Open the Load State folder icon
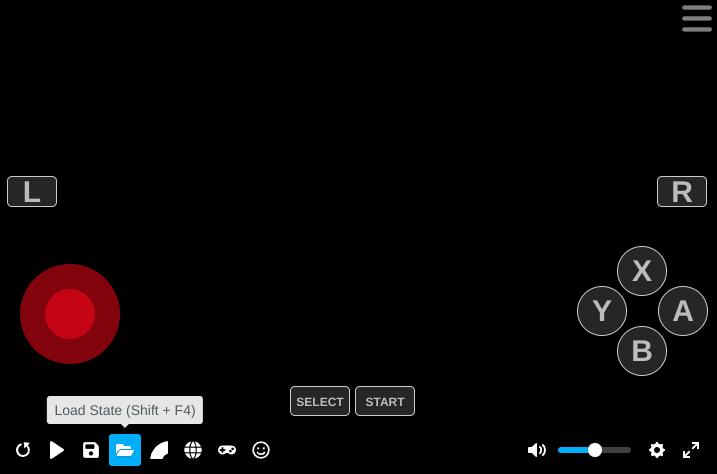Image resolution: width=717 pixels, height=474 pixels. (125, 450)
